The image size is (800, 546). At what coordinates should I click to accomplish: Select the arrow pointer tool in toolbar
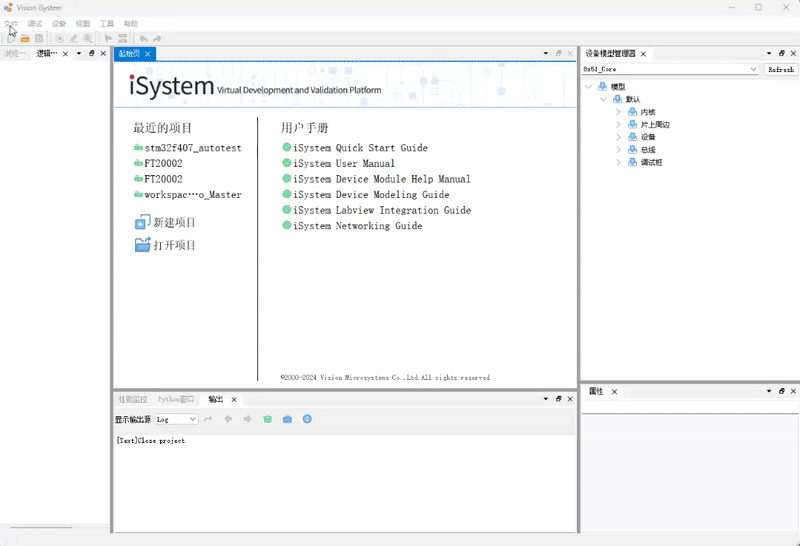pos(108,38)
